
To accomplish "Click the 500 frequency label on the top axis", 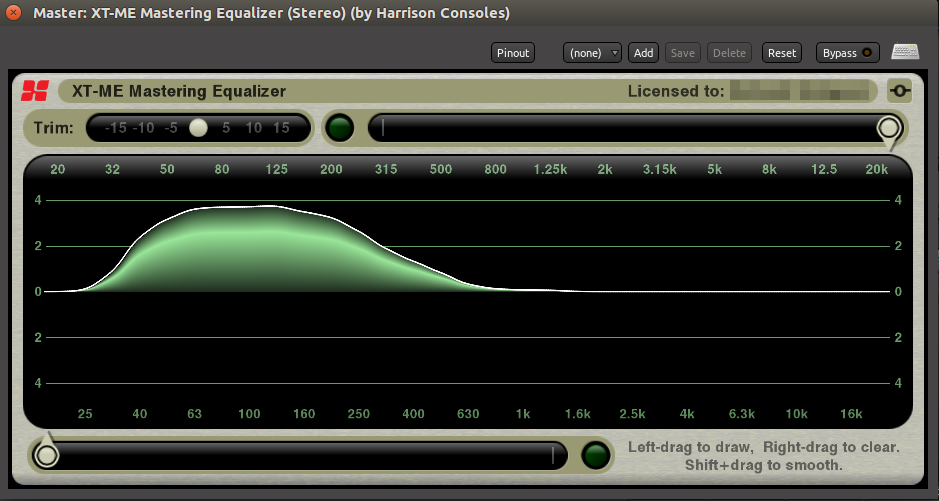I will pos(441,169).
